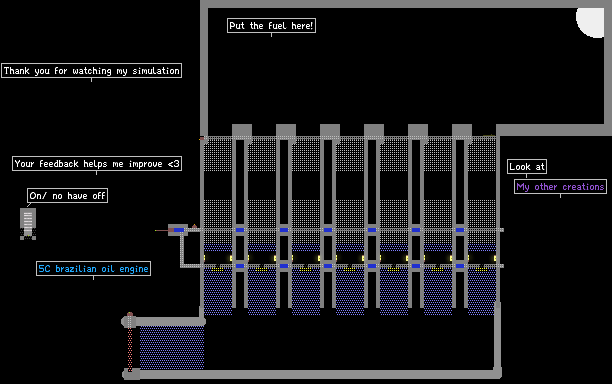Open the purple 'My other creations' link
612x384 pixels.
coord(560,187)
